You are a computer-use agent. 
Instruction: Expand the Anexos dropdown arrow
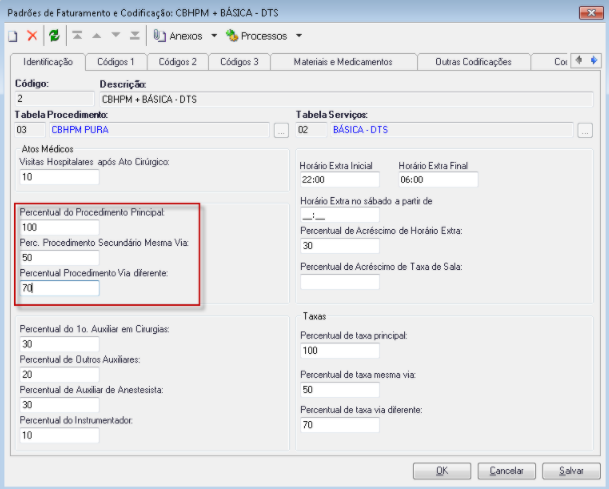point(214,36)
